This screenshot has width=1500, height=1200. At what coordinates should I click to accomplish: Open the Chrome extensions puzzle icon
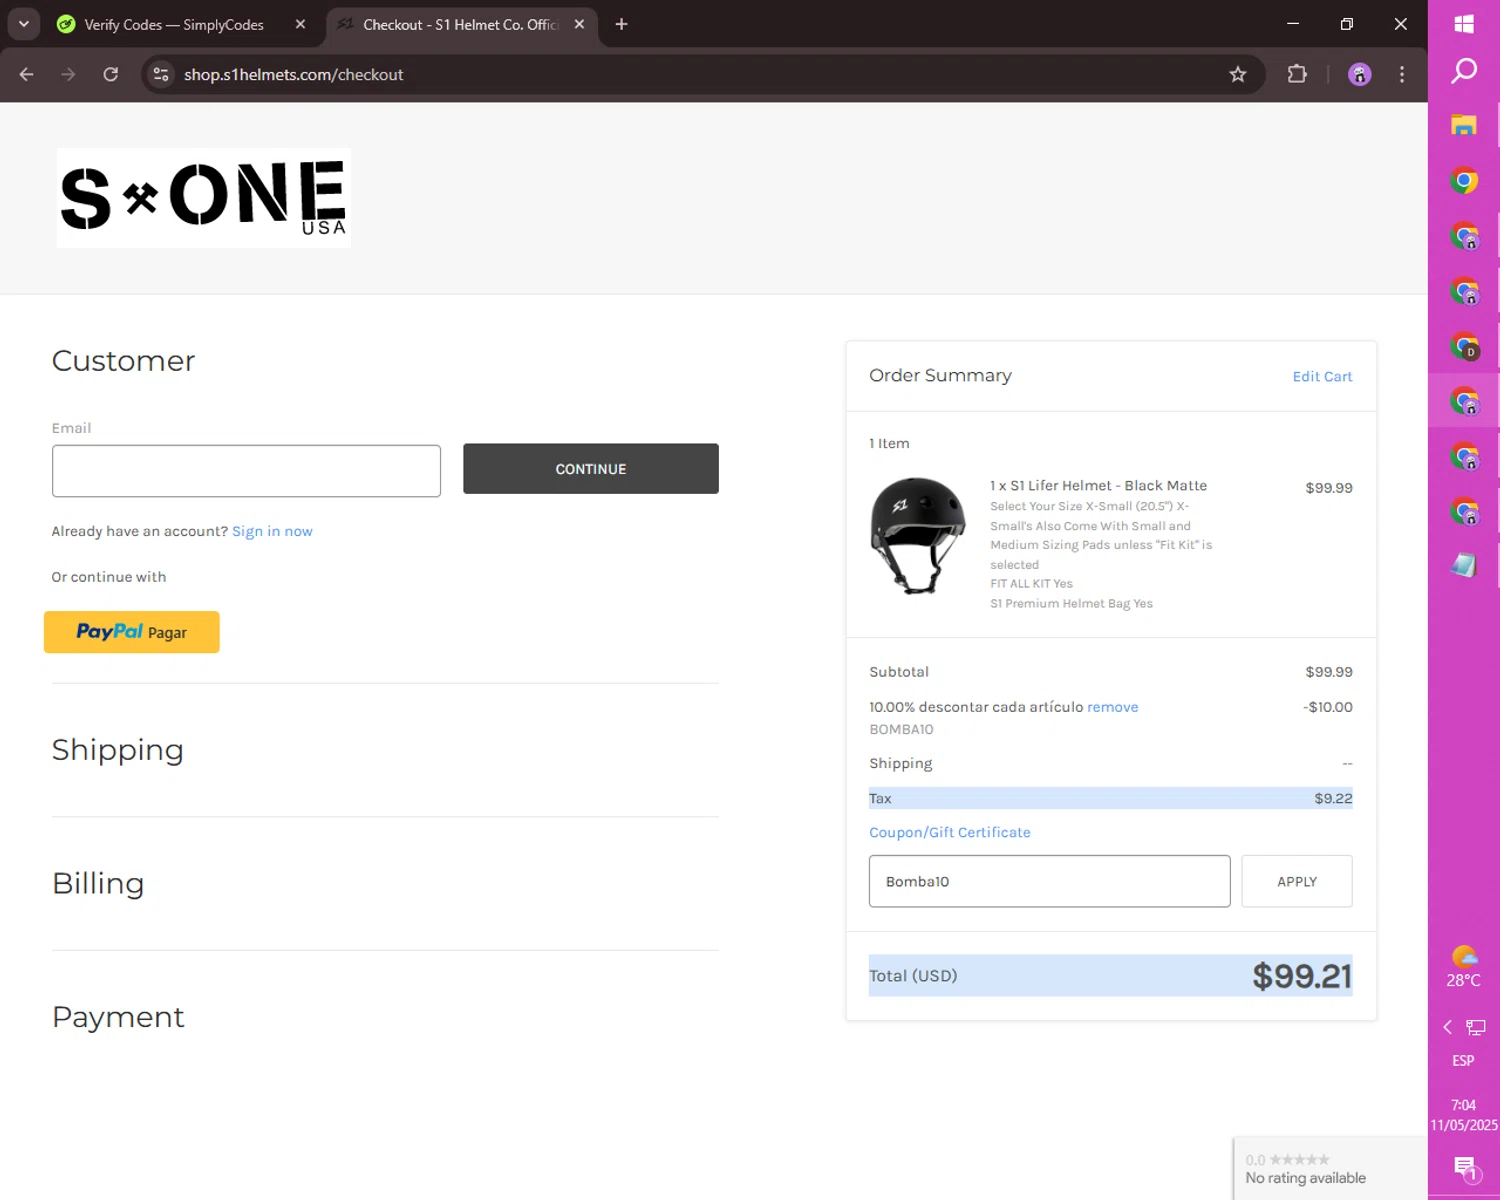[x=1297, y=74]
